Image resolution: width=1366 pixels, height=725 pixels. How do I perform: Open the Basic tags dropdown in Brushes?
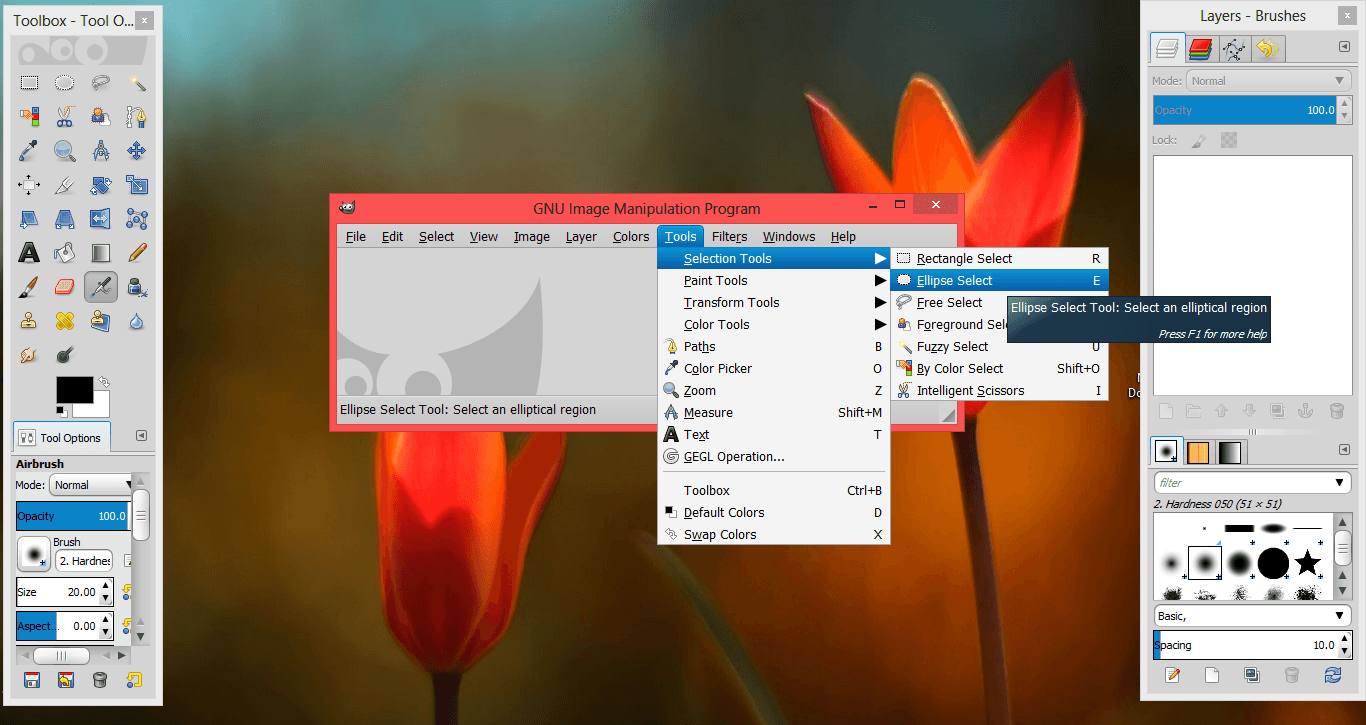[1252, 616]
